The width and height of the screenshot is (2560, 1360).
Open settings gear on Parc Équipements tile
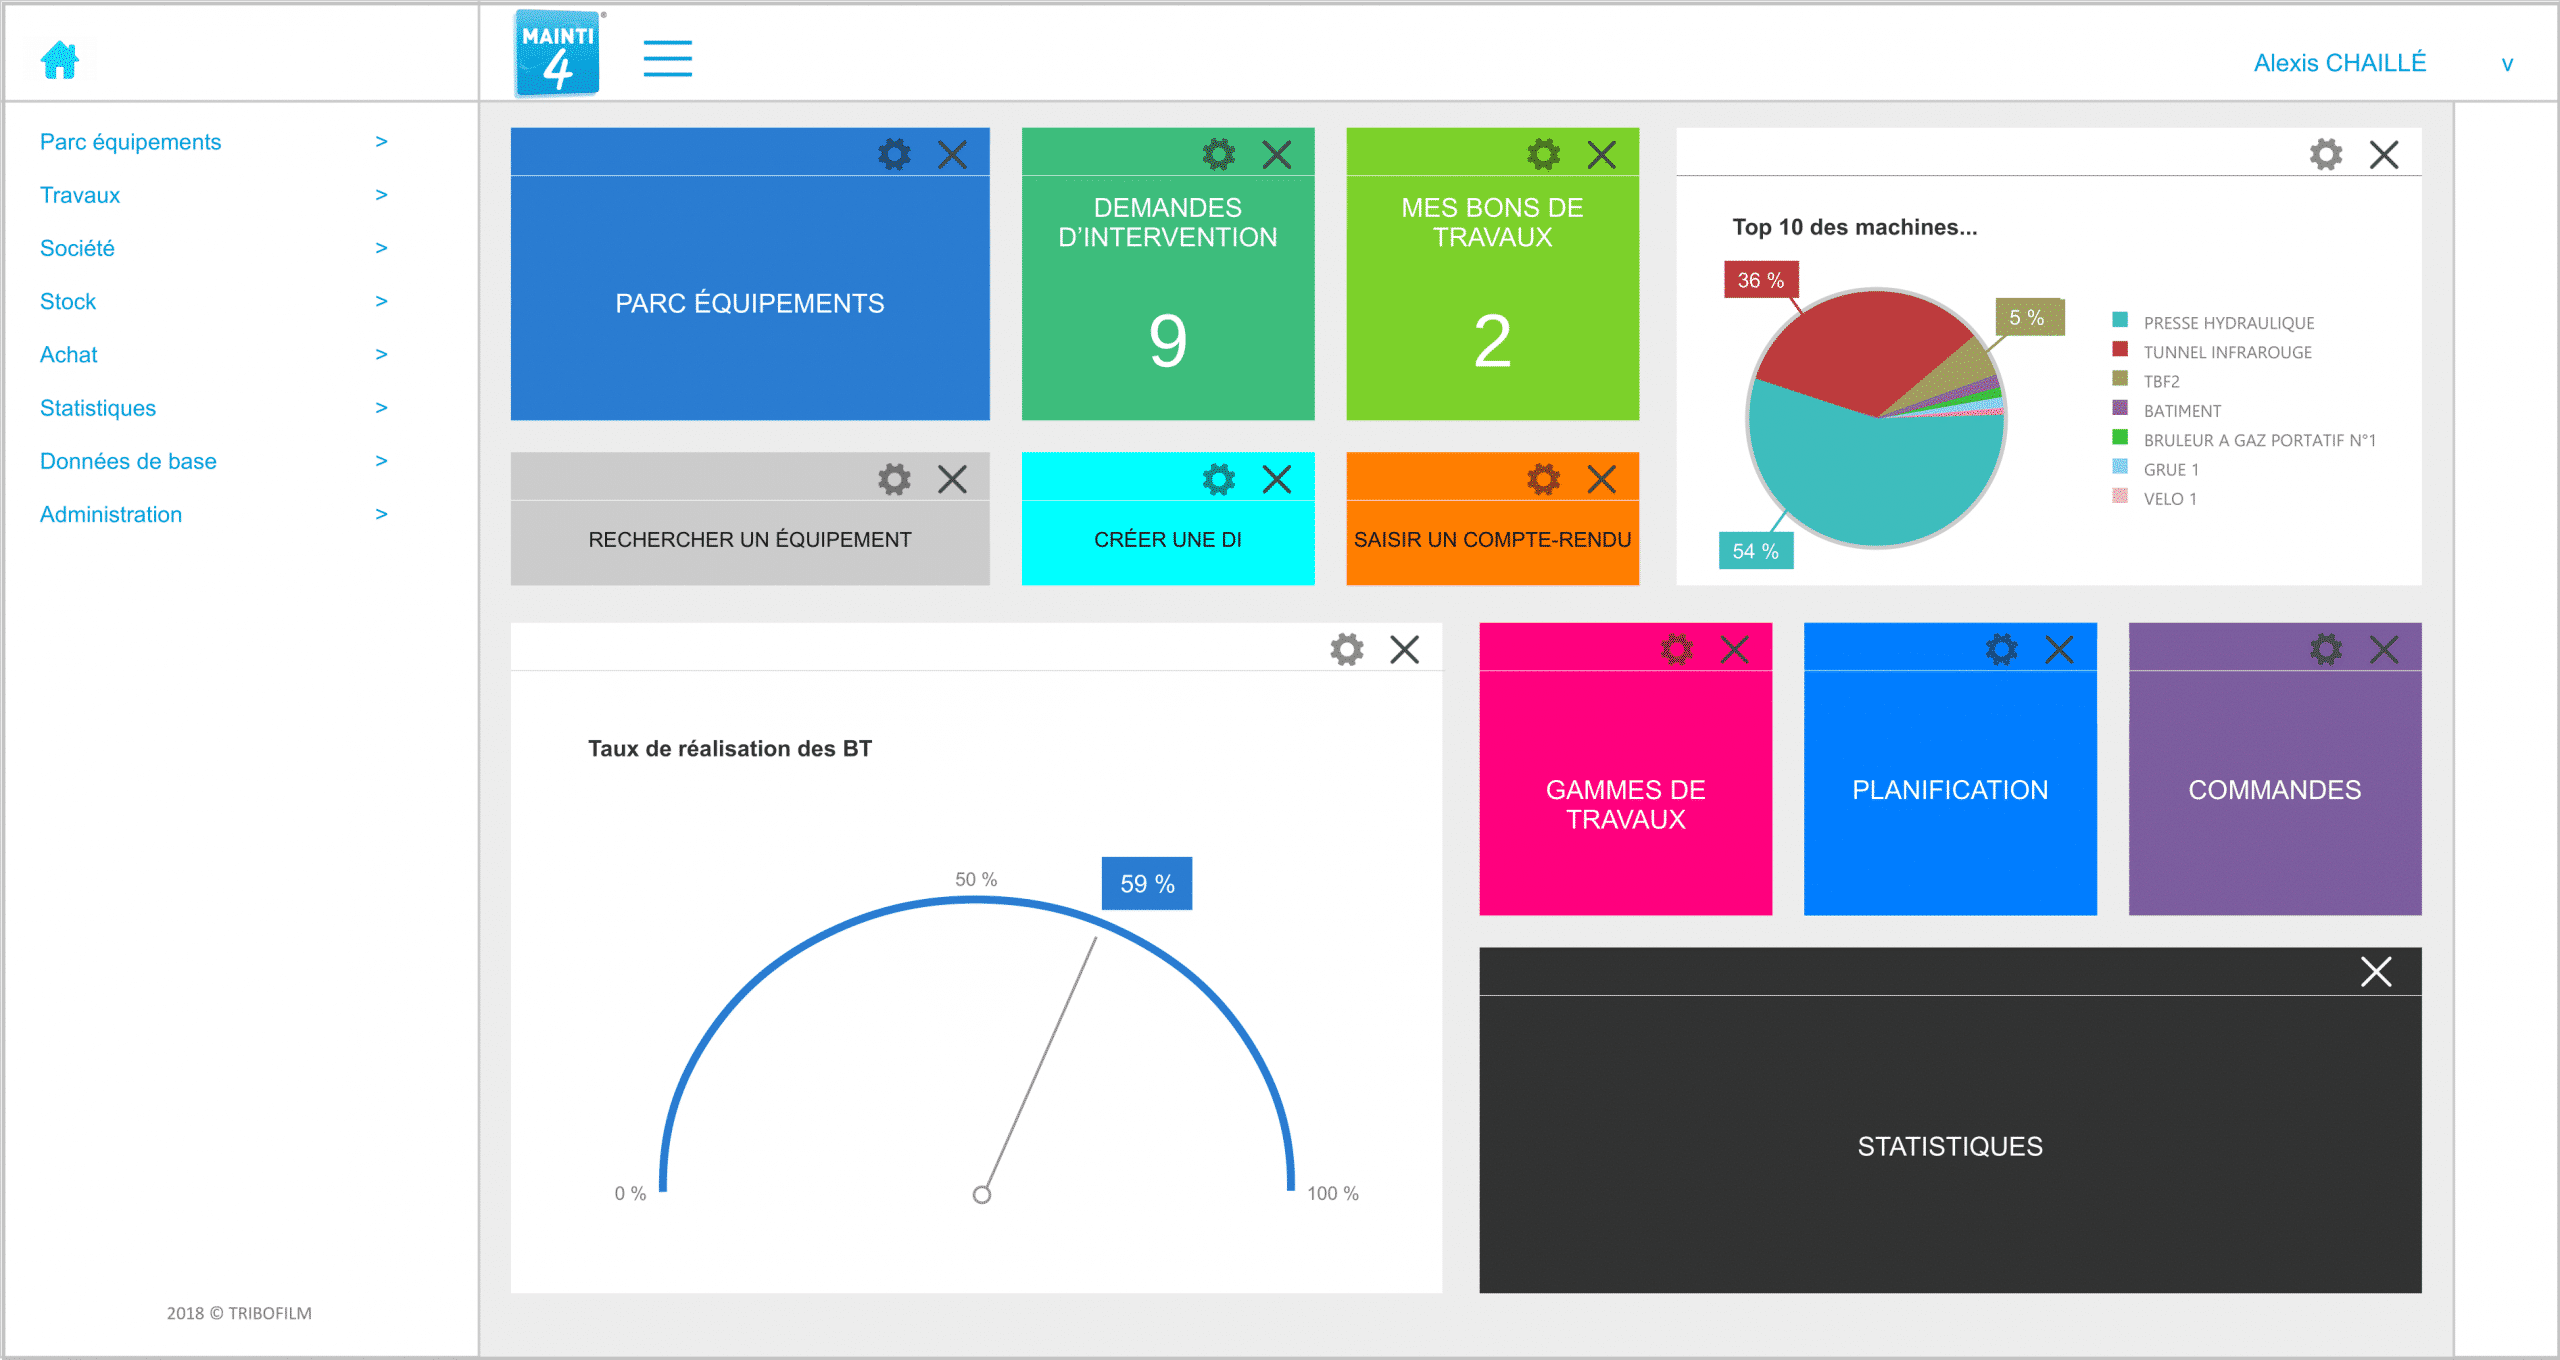[x=894, y=154]
